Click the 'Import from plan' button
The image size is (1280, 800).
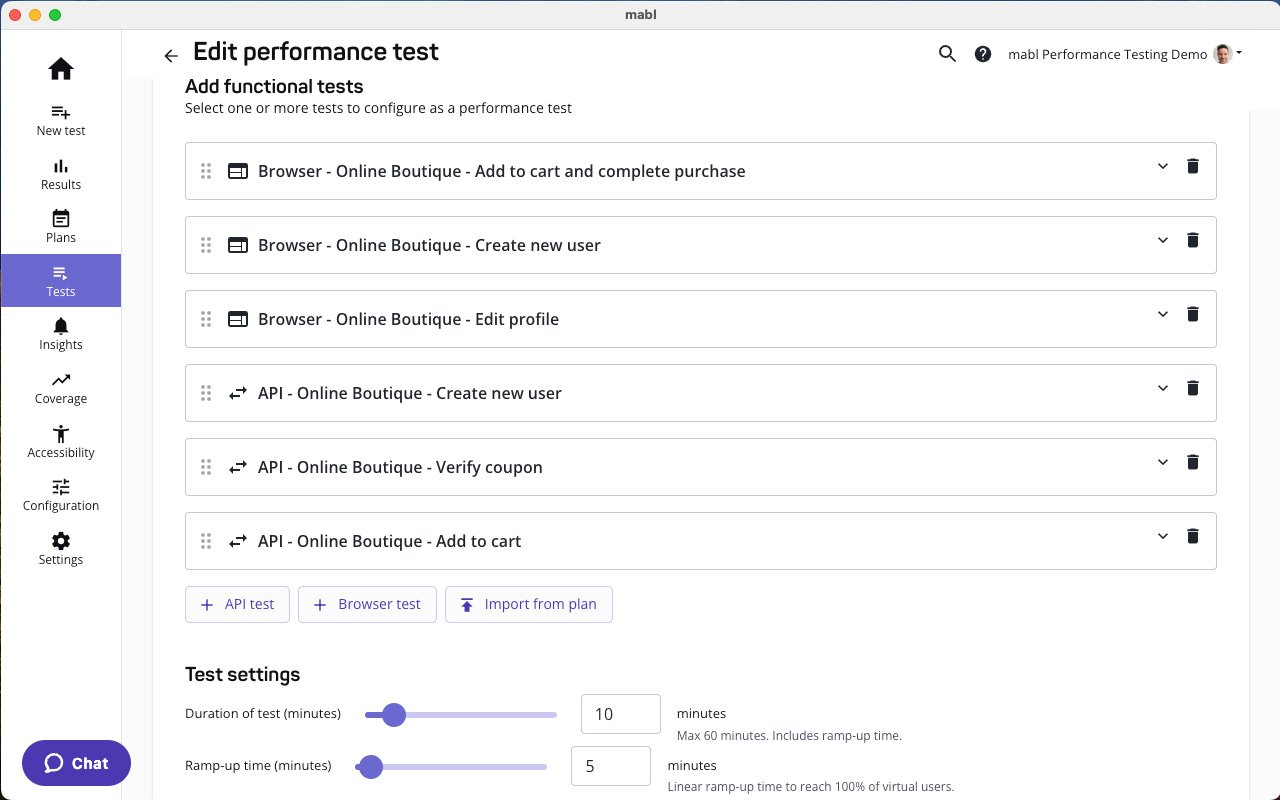point(528,604)
